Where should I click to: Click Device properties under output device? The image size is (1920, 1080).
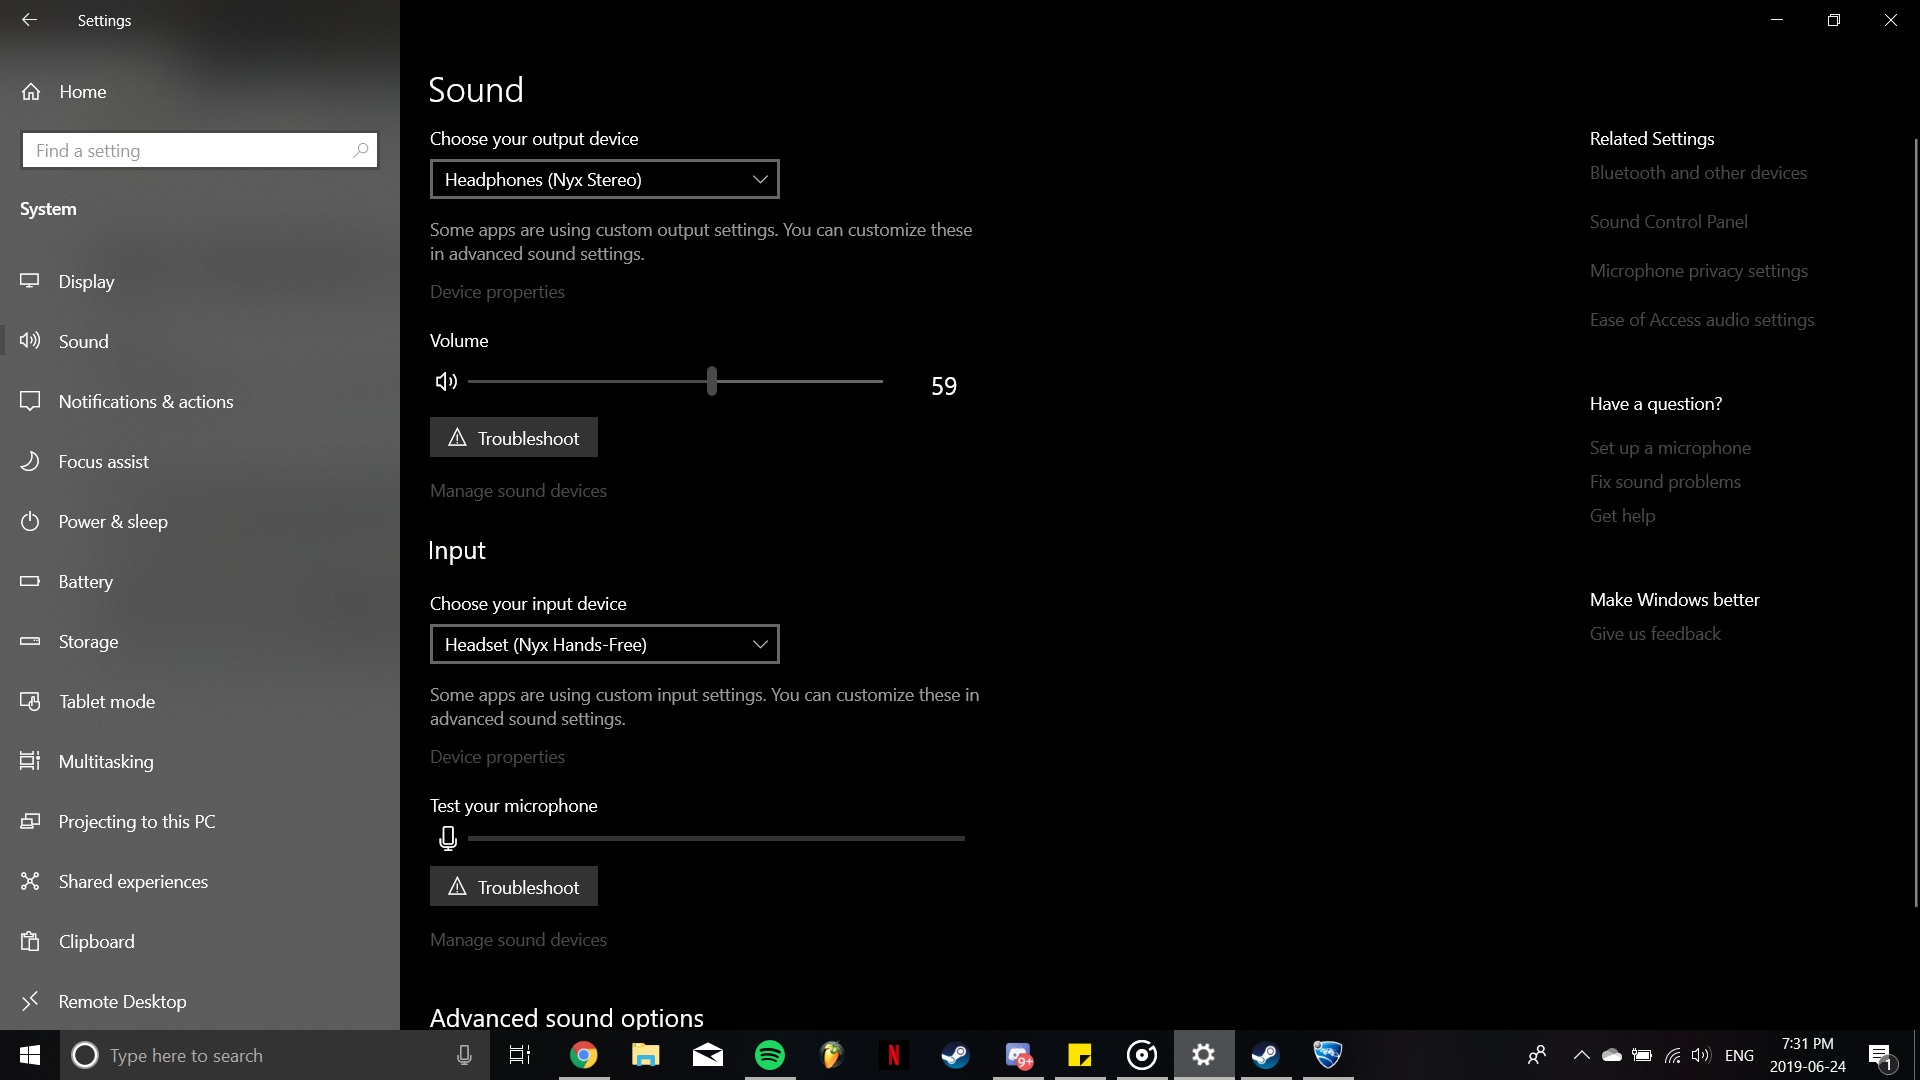(497, 291)
